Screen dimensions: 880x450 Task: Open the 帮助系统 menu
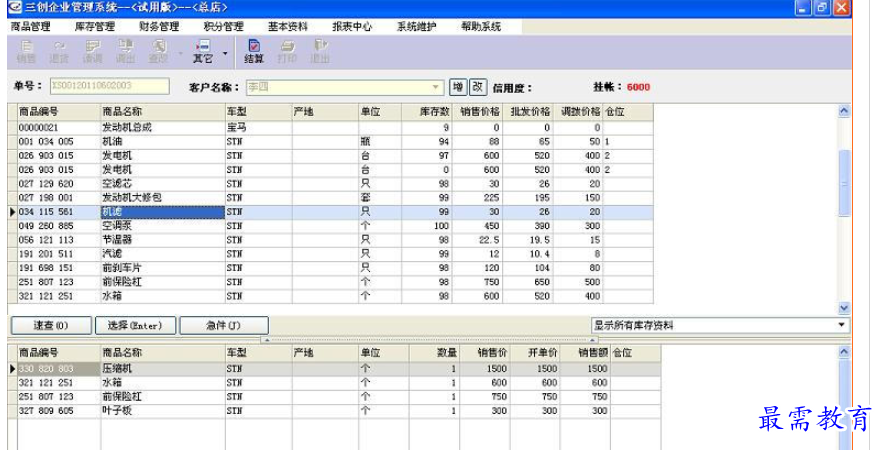[482, 26]
